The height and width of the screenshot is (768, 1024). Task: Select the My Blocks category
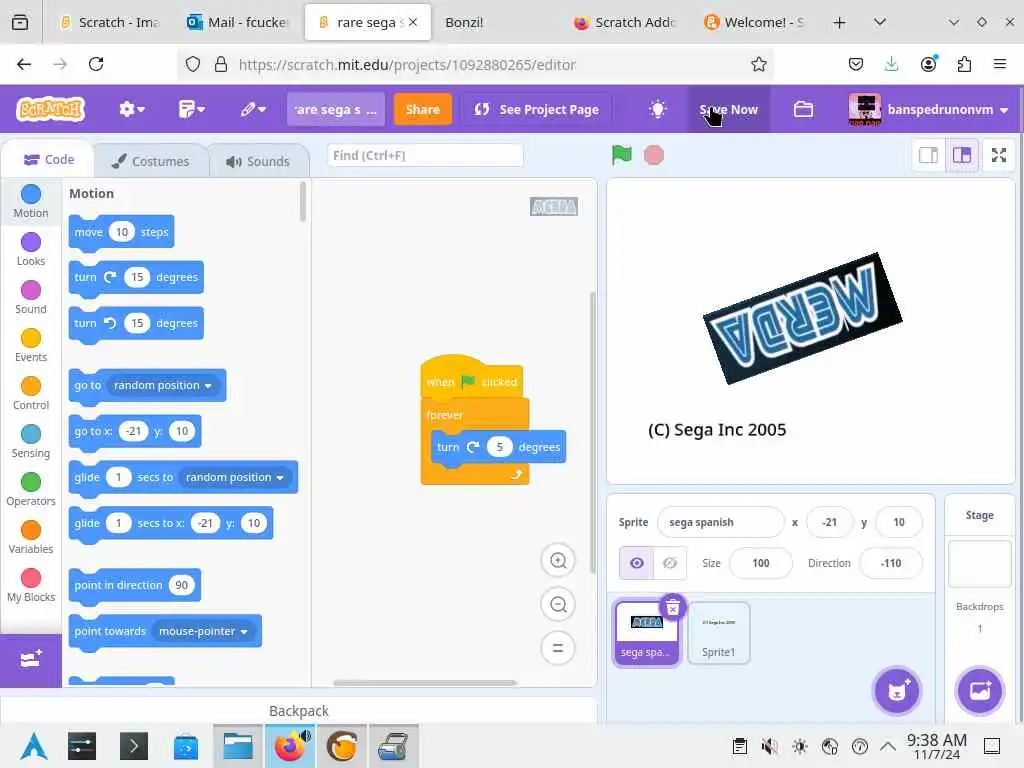pos(31,585)
